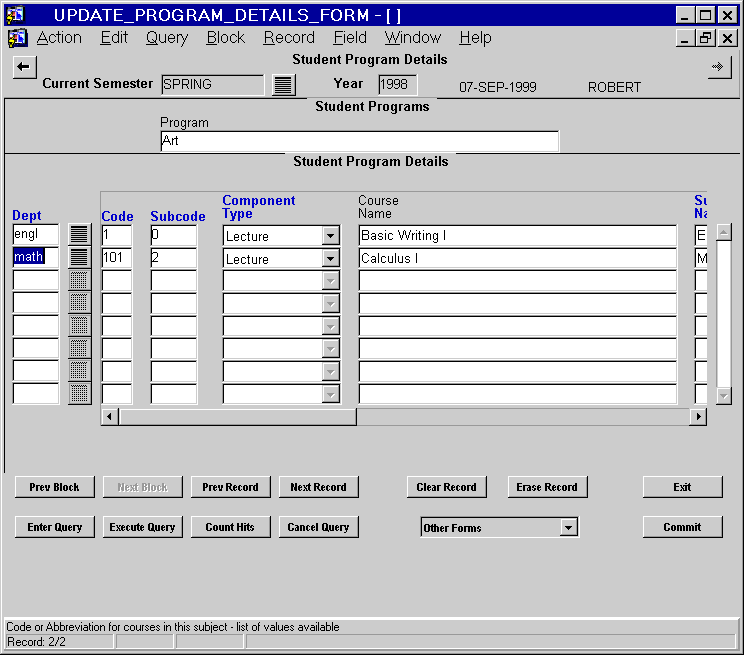
Task: Click the list icon in fourth Dept row
Action: pos(79,303)
